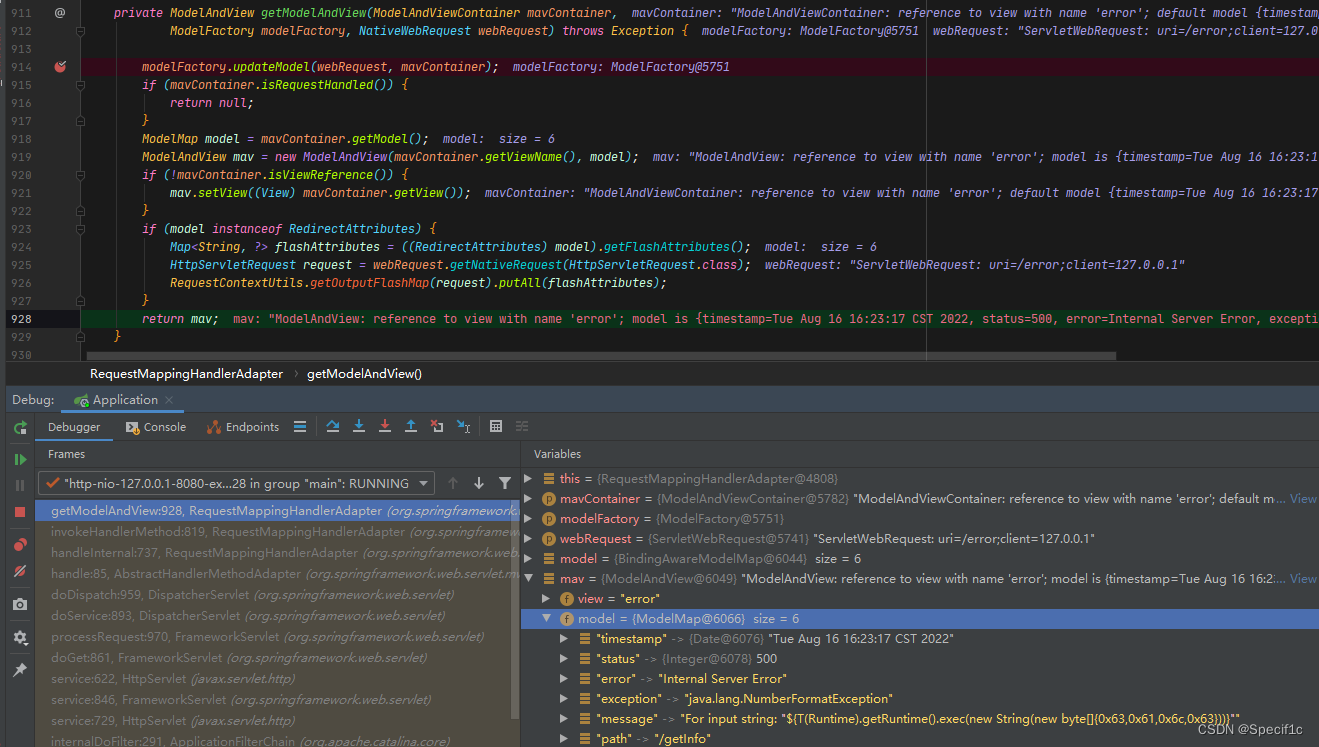Click the Rerun Application debug icon
The image size is (1319, 747).
pos(20,428)
